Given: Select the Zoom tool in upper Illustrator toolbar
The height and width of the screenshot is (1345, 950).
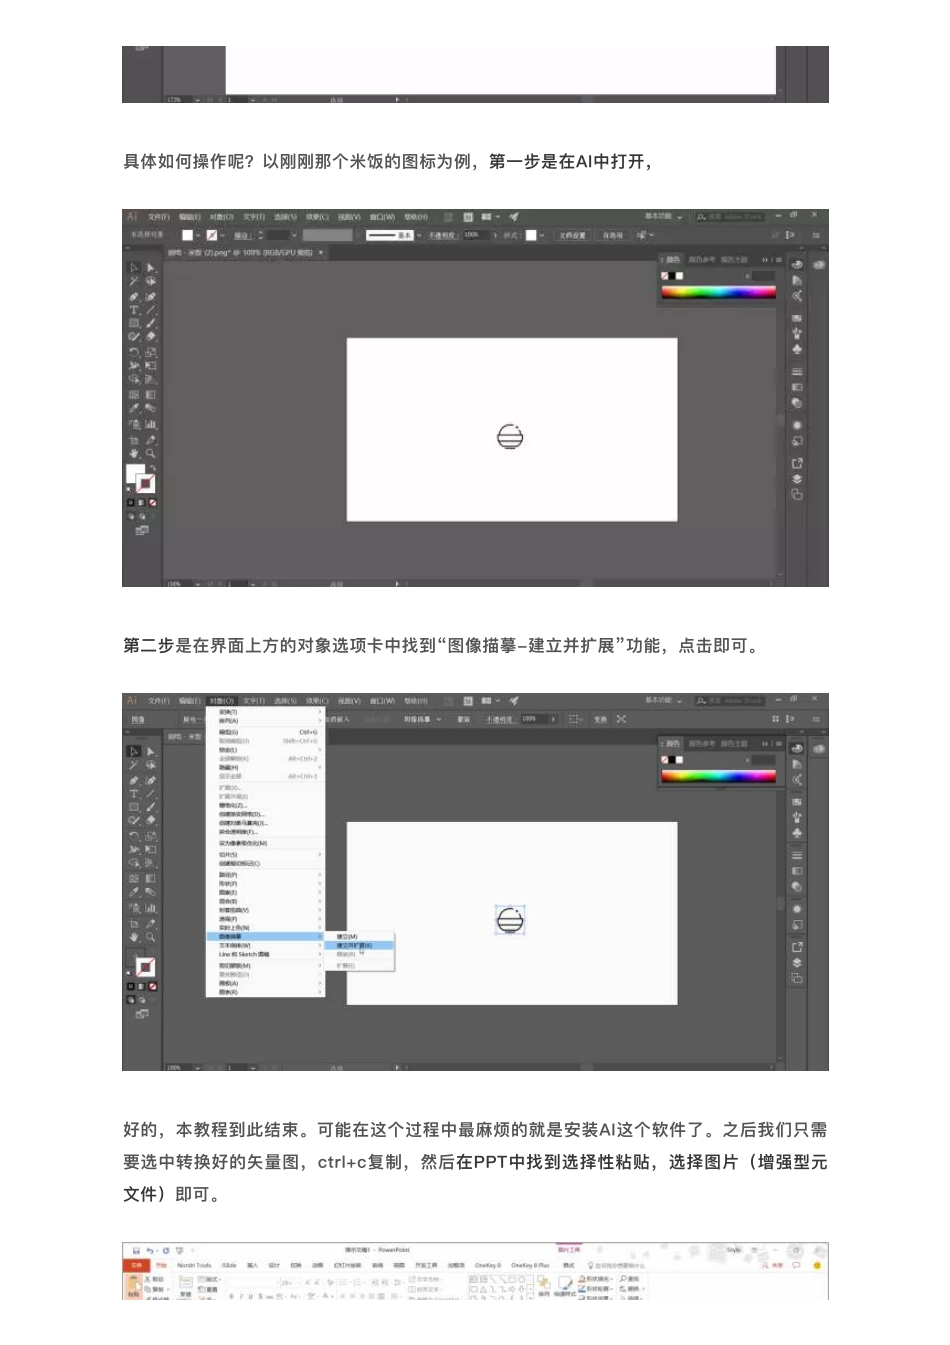Looking at the screenshot, I should coord(151,454).
